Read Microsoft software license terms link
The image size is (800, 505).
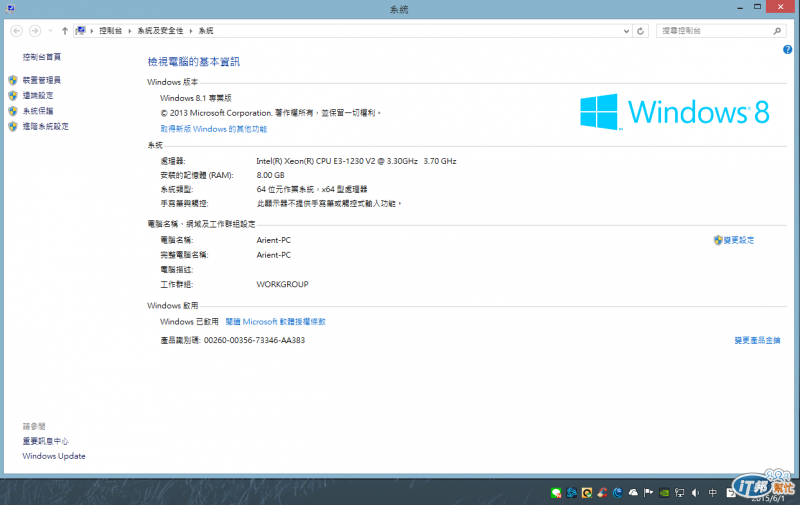point(276,322)
